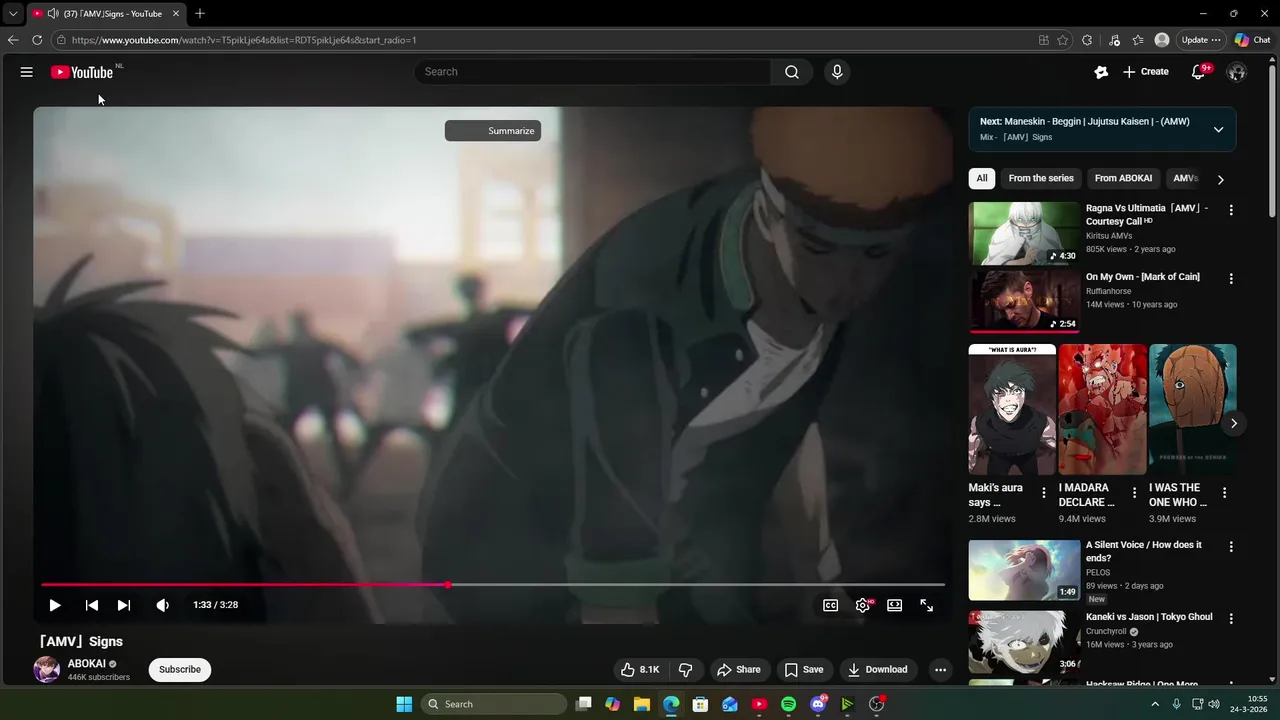Open options for Maki's aura short
The height and width of the screenshot is (720, 1280).
click(1044, 493)
